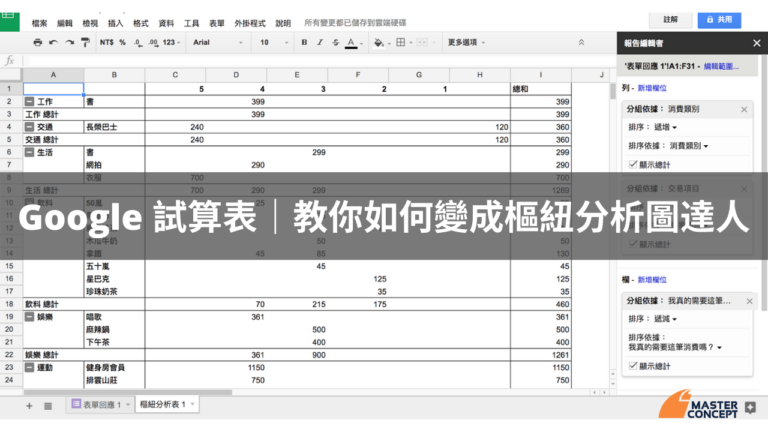Open 排序依據 我真的需要這筆消費嗎 dropdown
The image size is (768, 432).
click(x=675, y=347)
